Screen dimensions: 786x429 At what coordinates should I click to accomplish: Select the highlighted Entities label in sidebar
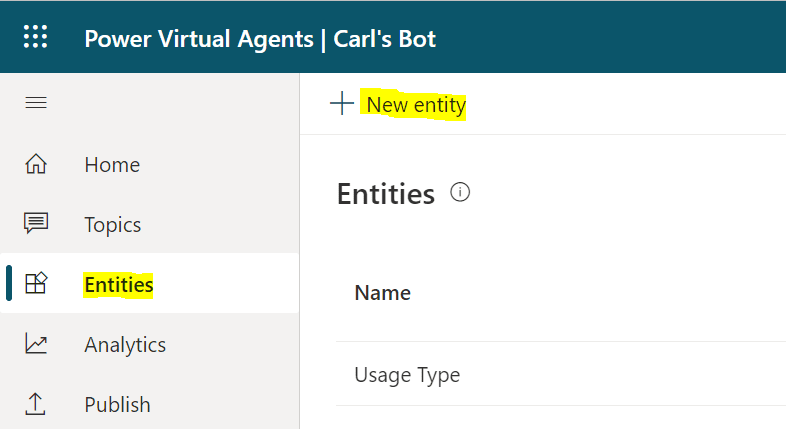(119, 285)
